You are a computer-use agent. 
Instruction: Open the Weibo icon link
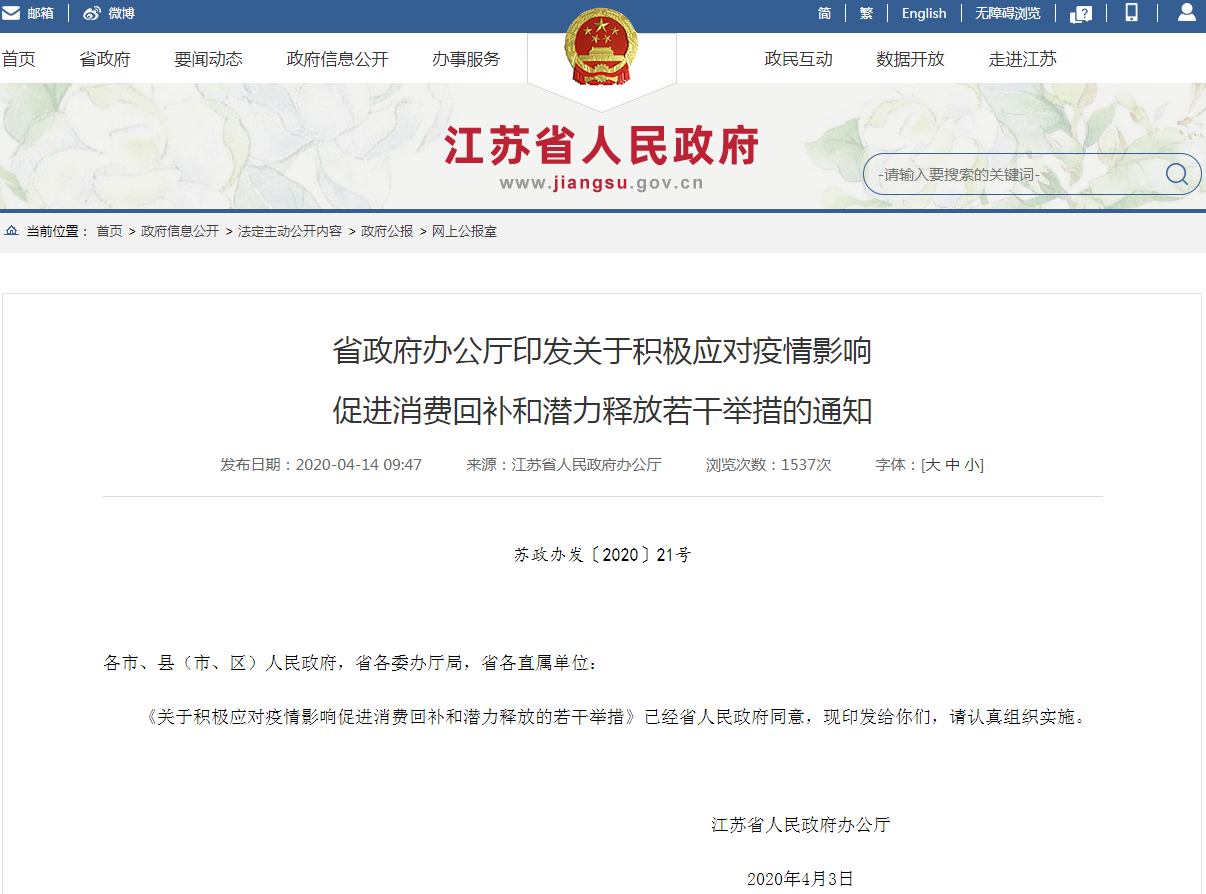point(92,13)
